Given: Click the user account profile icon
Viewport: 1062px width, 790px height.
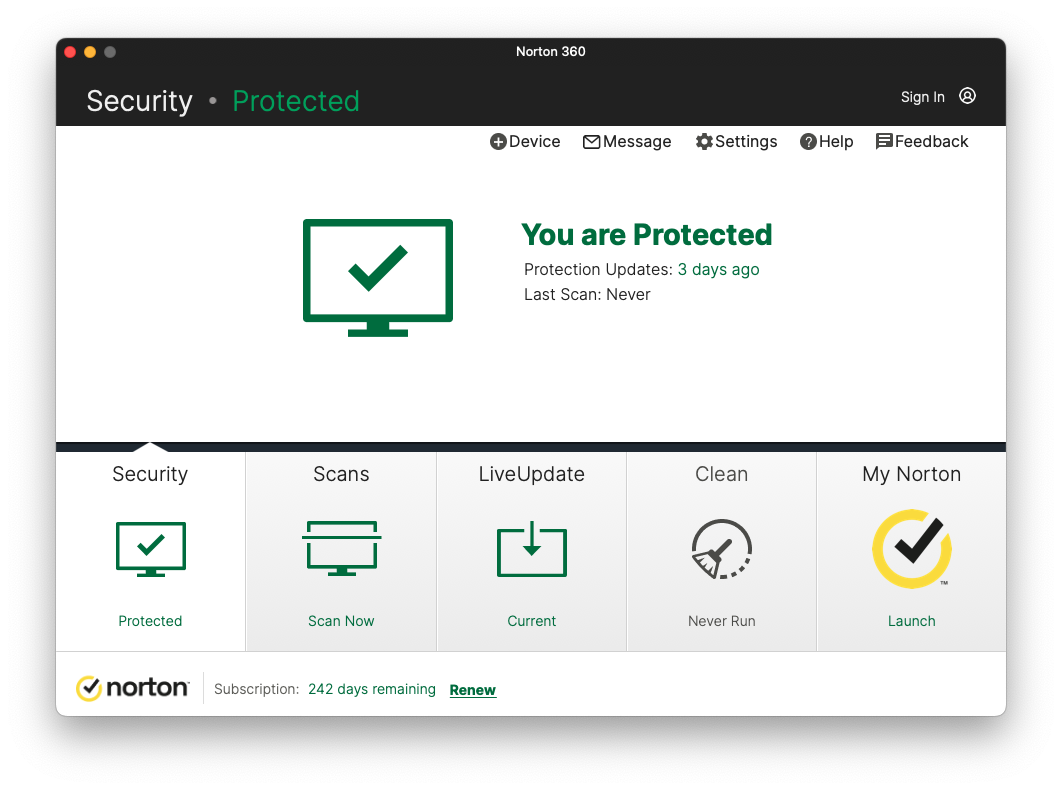Looking at the screenshot, I should 967,96.
